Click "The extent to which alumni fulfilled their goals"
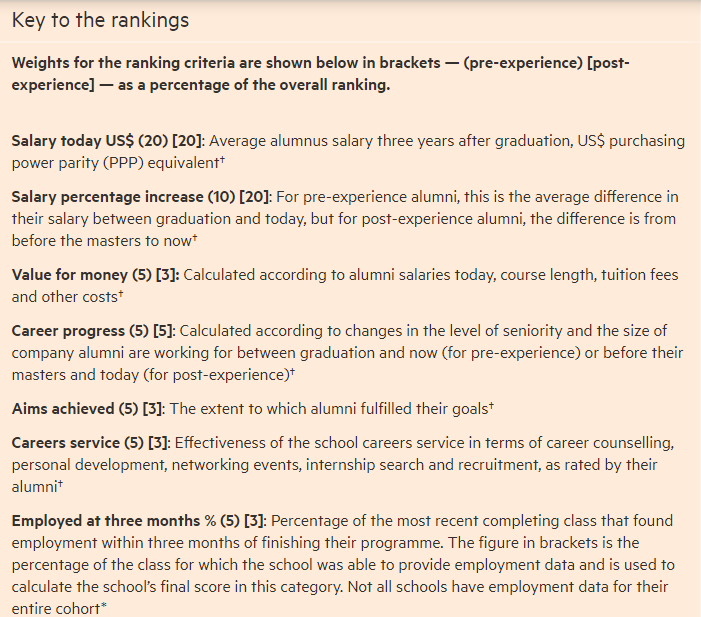The image size is (701, 617). [329, 409]
